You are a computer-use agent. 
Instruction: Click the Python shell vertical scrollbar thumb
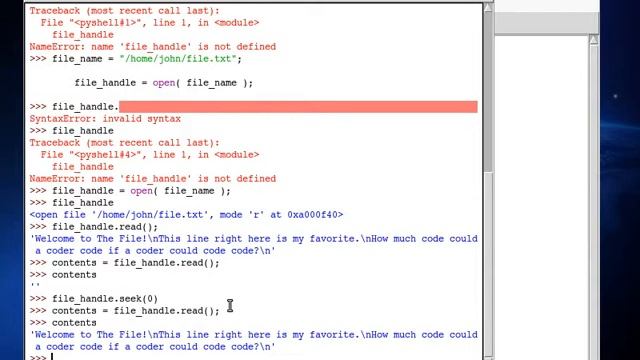click(x=488, y=93)
